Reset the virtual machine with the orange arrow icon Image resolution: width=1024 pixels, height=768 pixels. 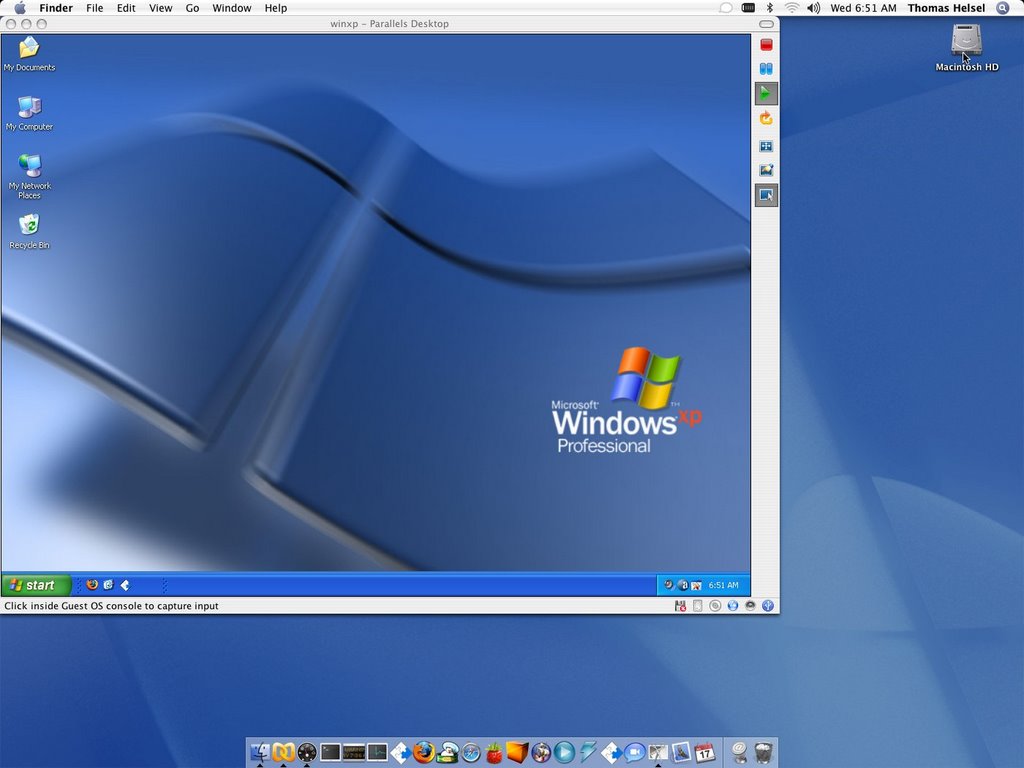point(766,118)
